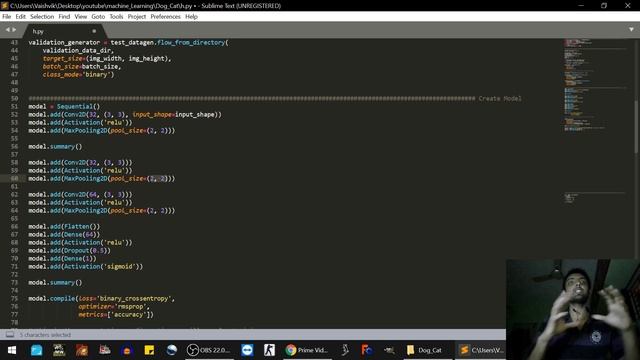Click 'Dense' with 64 units on line 67

[73, 235]
